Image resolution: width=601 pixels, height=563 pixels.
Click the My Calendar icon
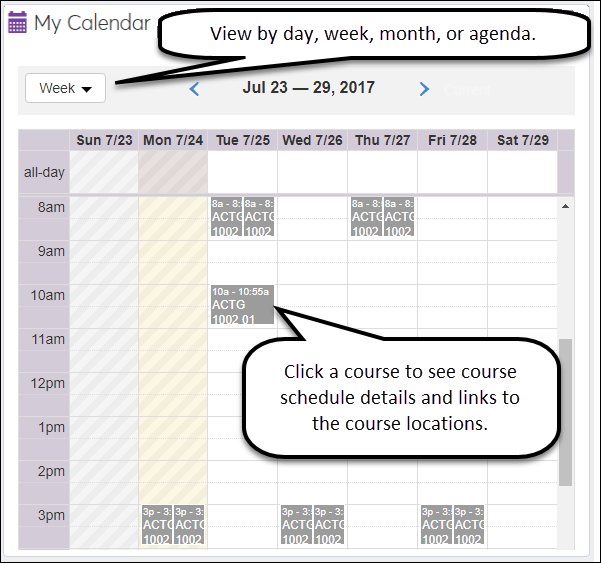click(18, 22)
